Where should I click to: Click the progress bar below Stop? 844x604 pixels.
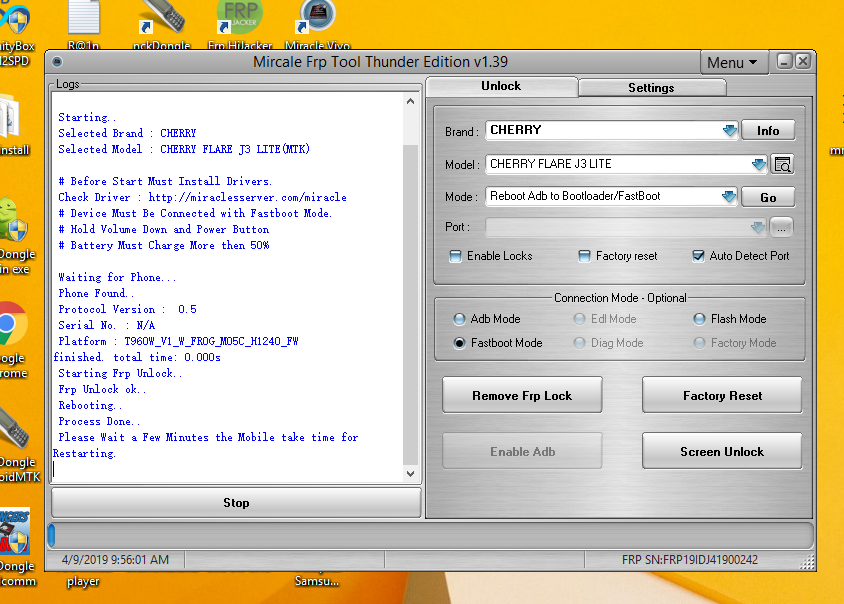point(431,536)
